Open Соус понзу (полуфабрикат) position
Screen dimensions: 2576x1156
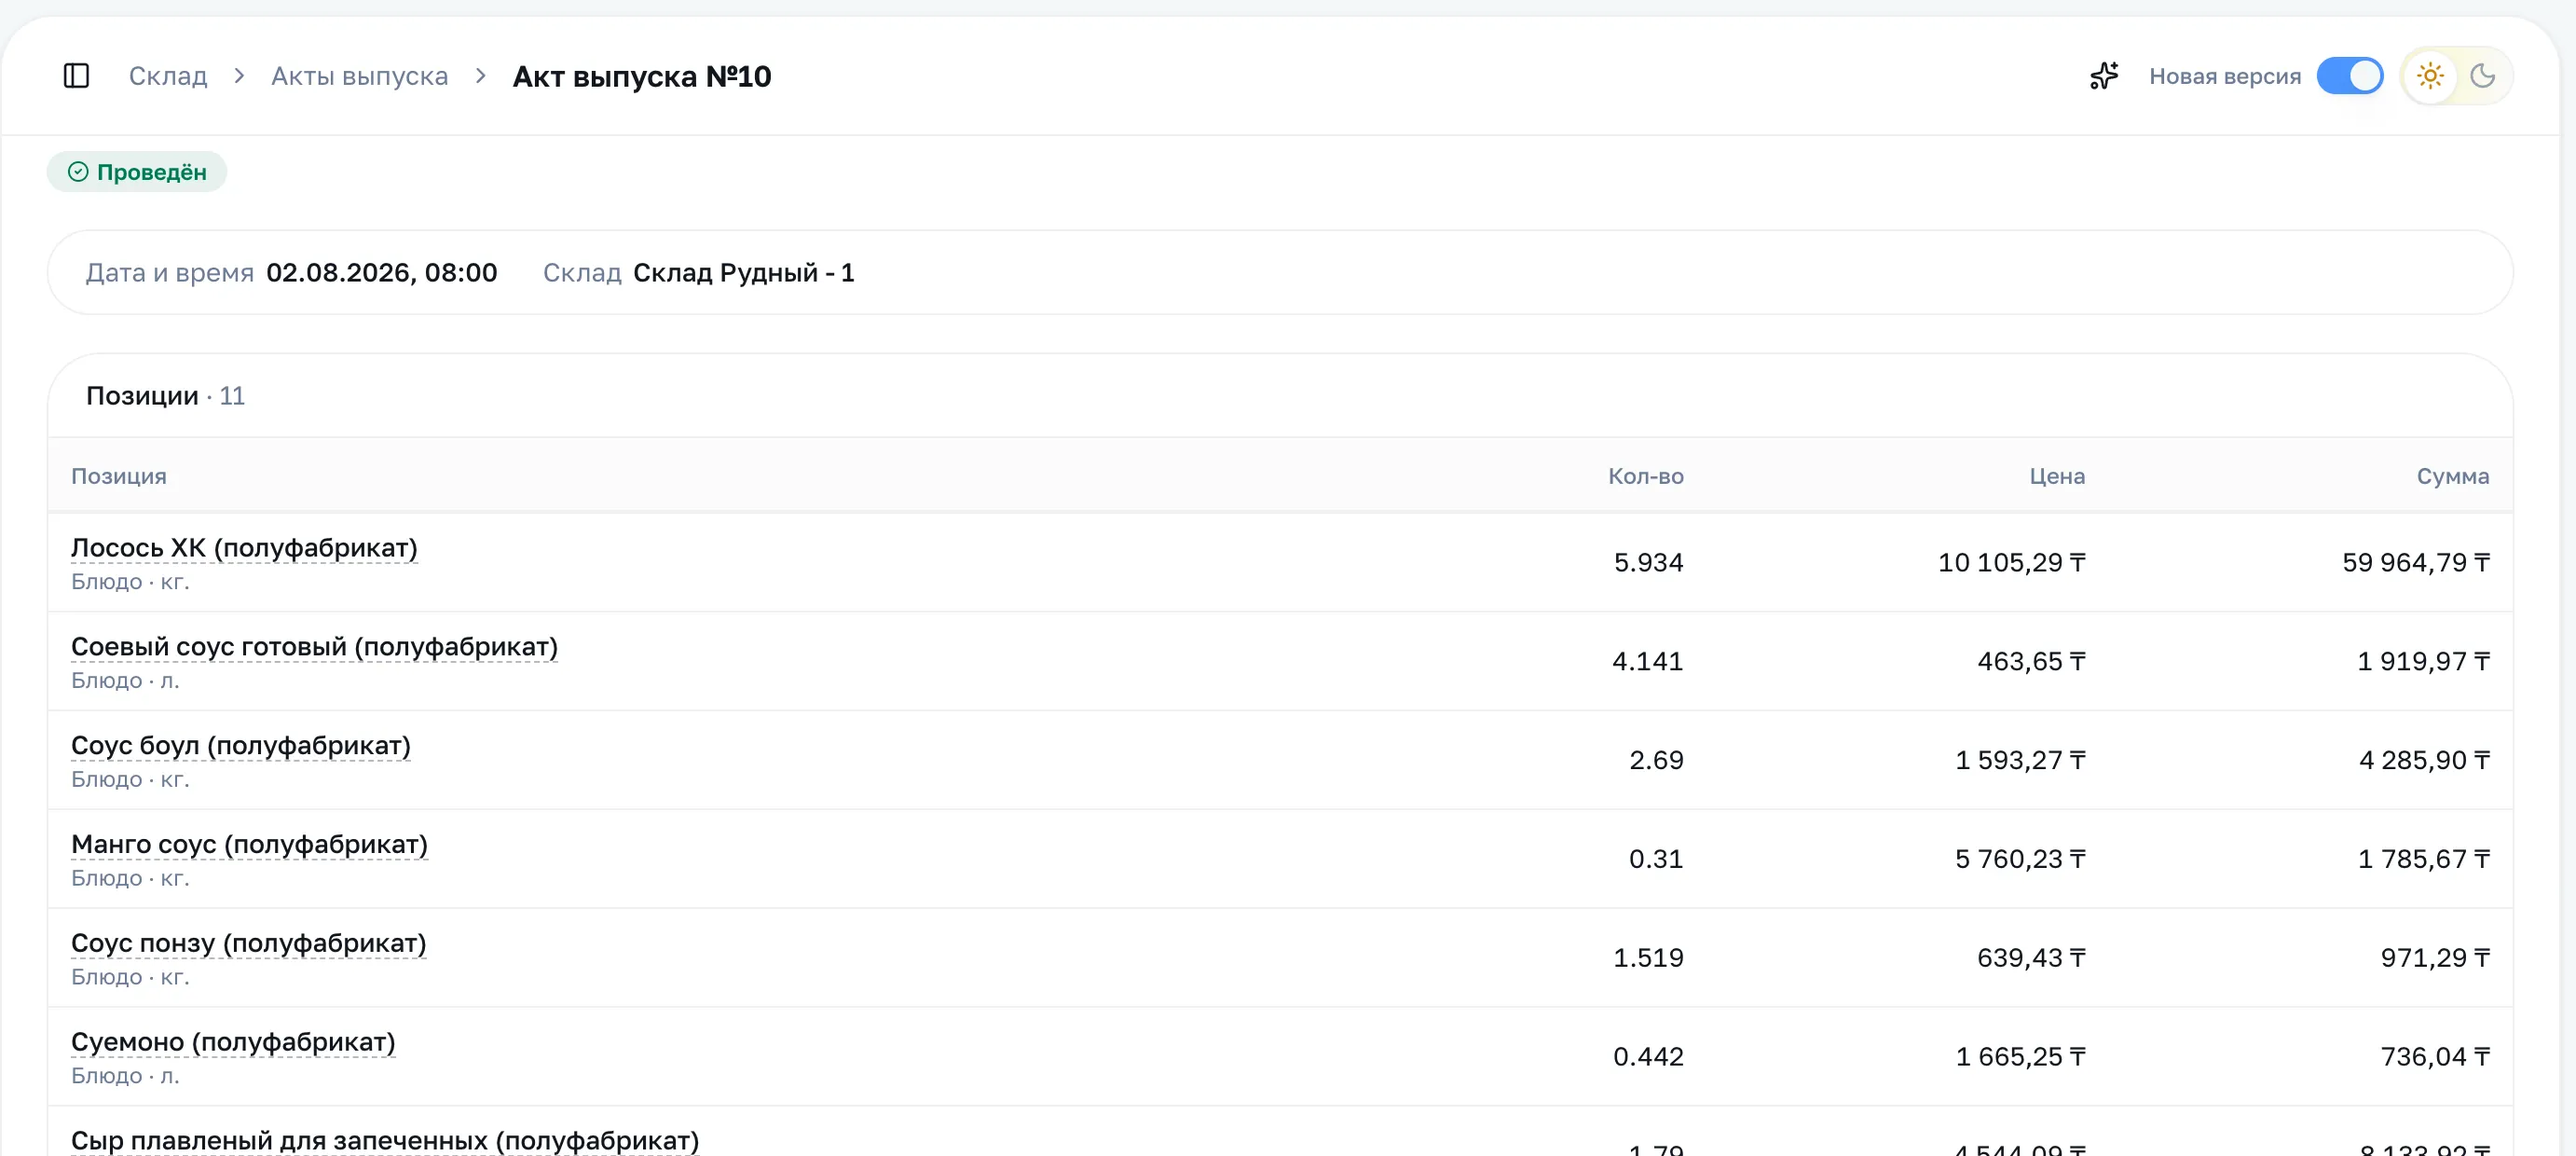249,944
